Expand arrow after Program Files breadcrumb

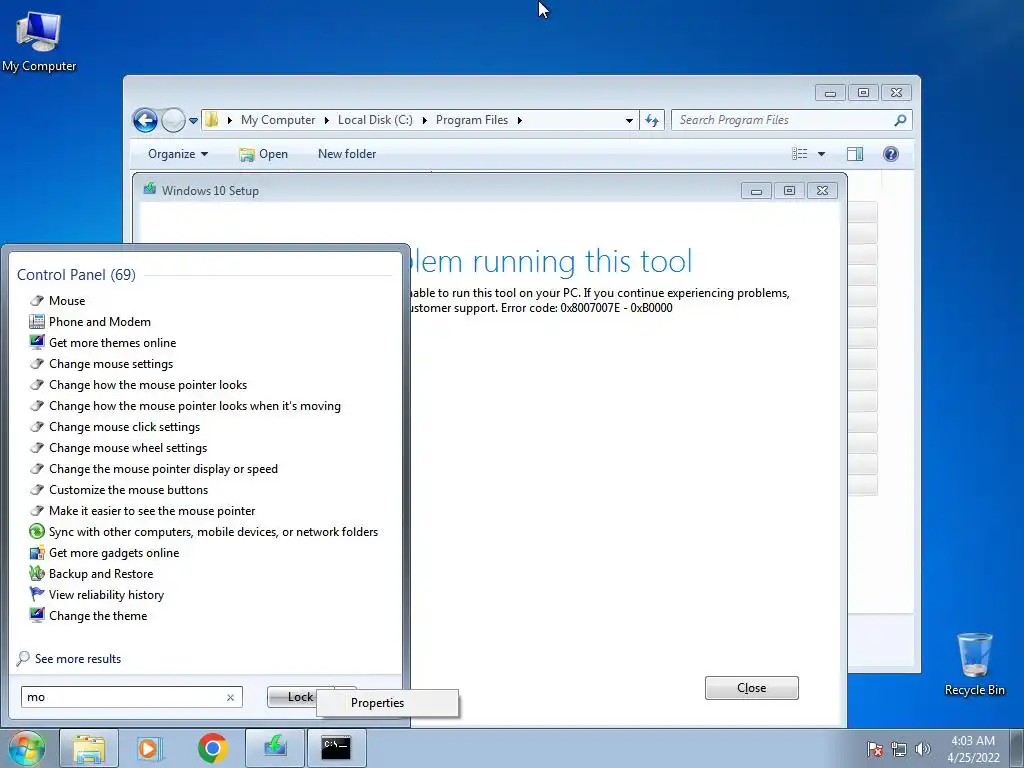[520, 121]
